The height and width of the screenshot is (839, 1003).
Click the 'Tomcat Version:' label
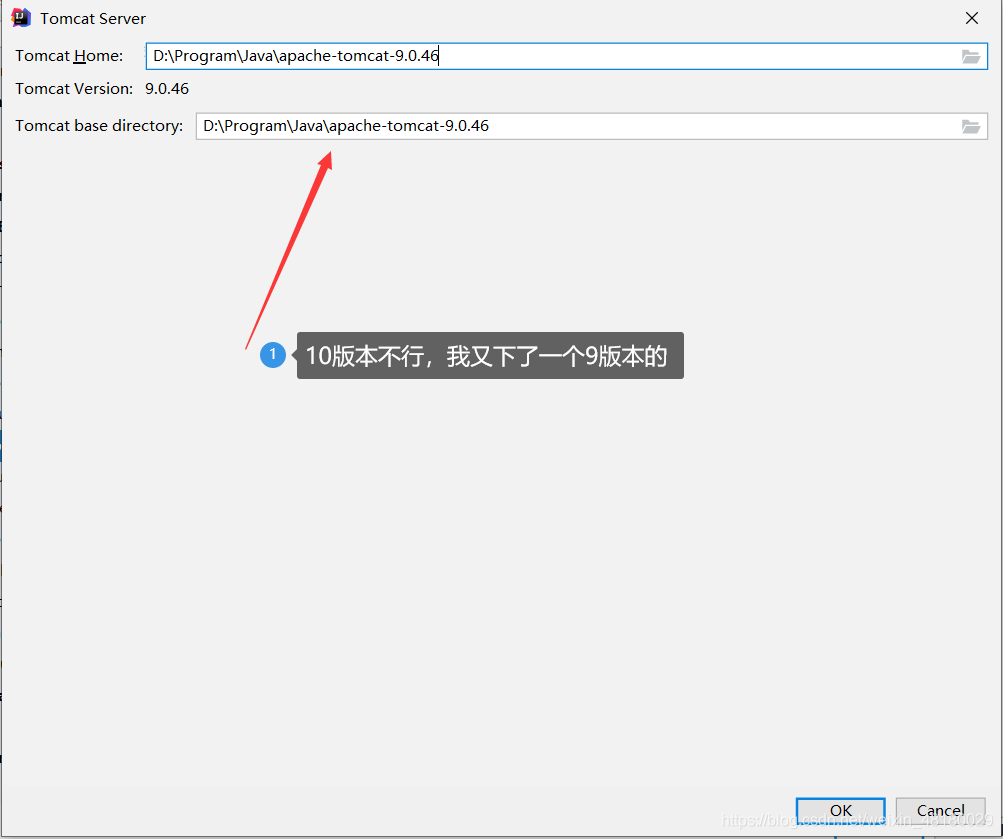click(x=74, y=89)
